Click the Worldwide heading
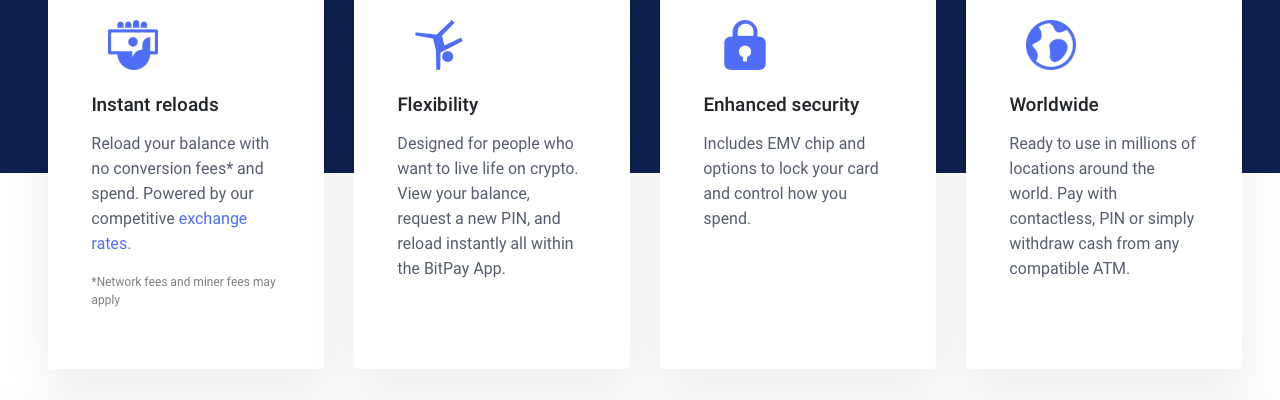Image resolution: width=1280 pixels, height=400 pixels. click(x=1054, y=105)
